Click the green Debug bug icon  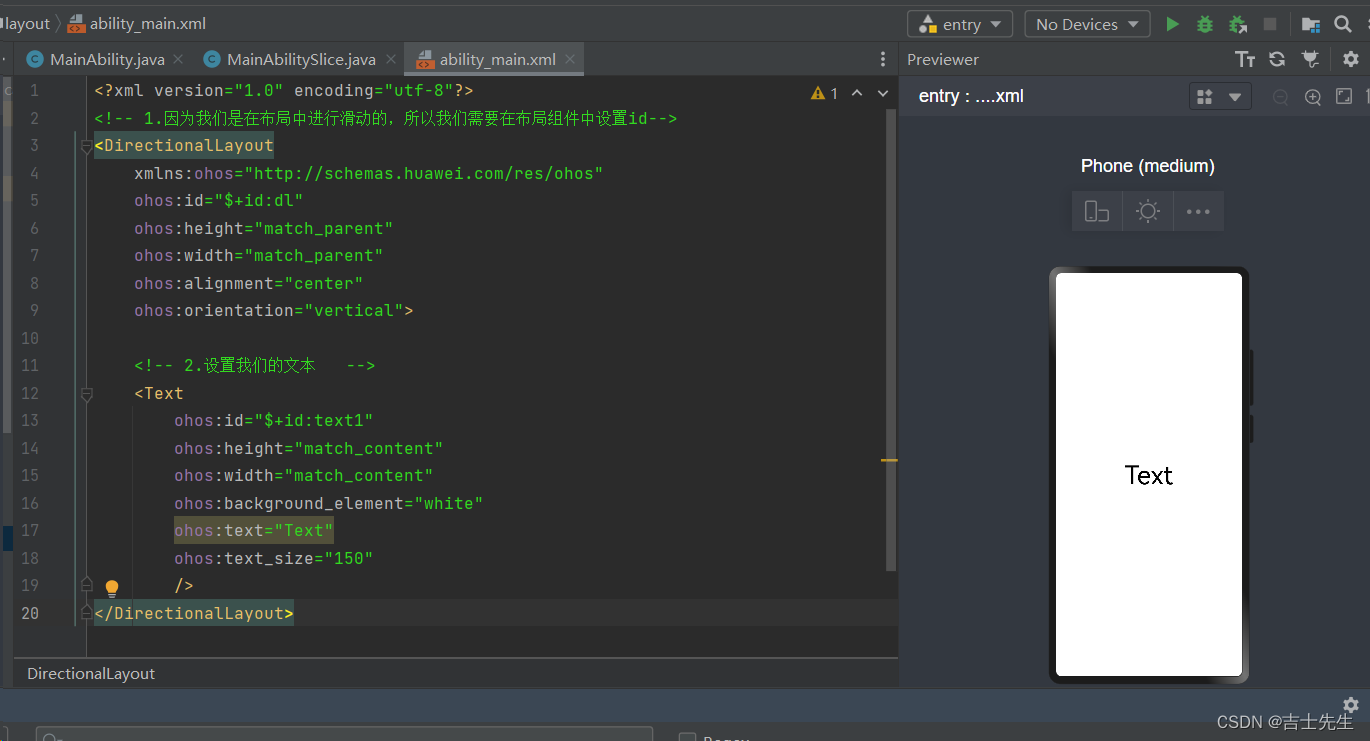(x=1205, y=24)
